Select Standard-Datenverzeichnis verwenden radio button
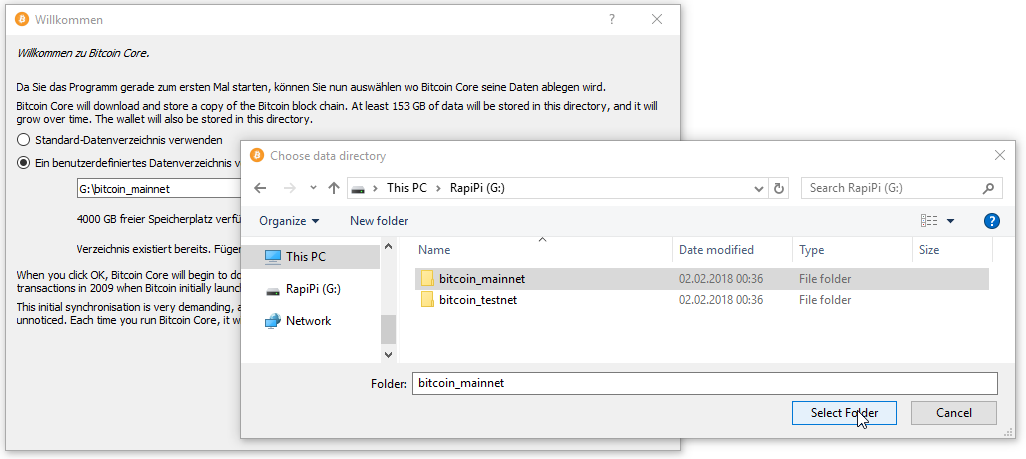The width and height of the screenshot is (1026, 459). point(24,139)
